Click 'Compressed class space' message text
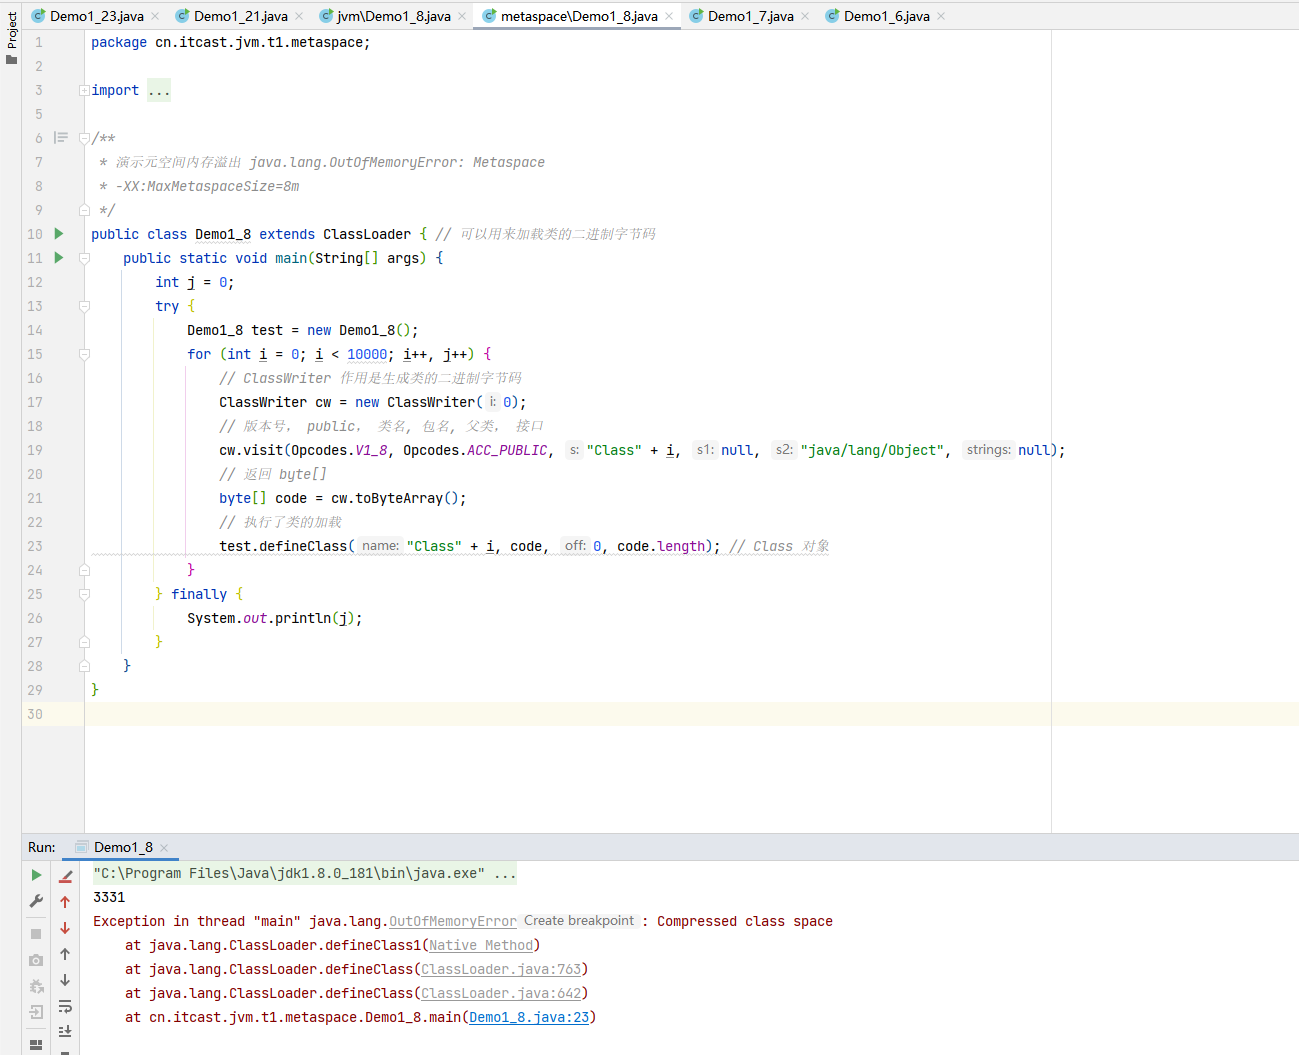The height and width of the screenshot is (1055, 1299). [745, 921]
